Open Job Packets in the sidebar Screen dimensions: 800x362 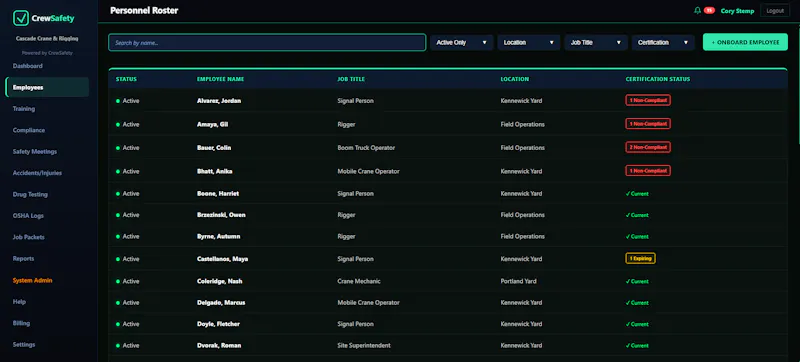[29, 237]
